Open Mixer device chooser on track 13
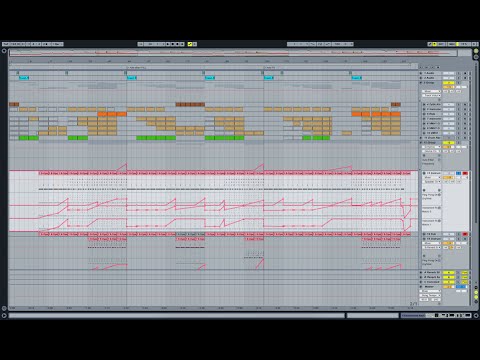This screenshot has height=360, width=480. (432, 178)
